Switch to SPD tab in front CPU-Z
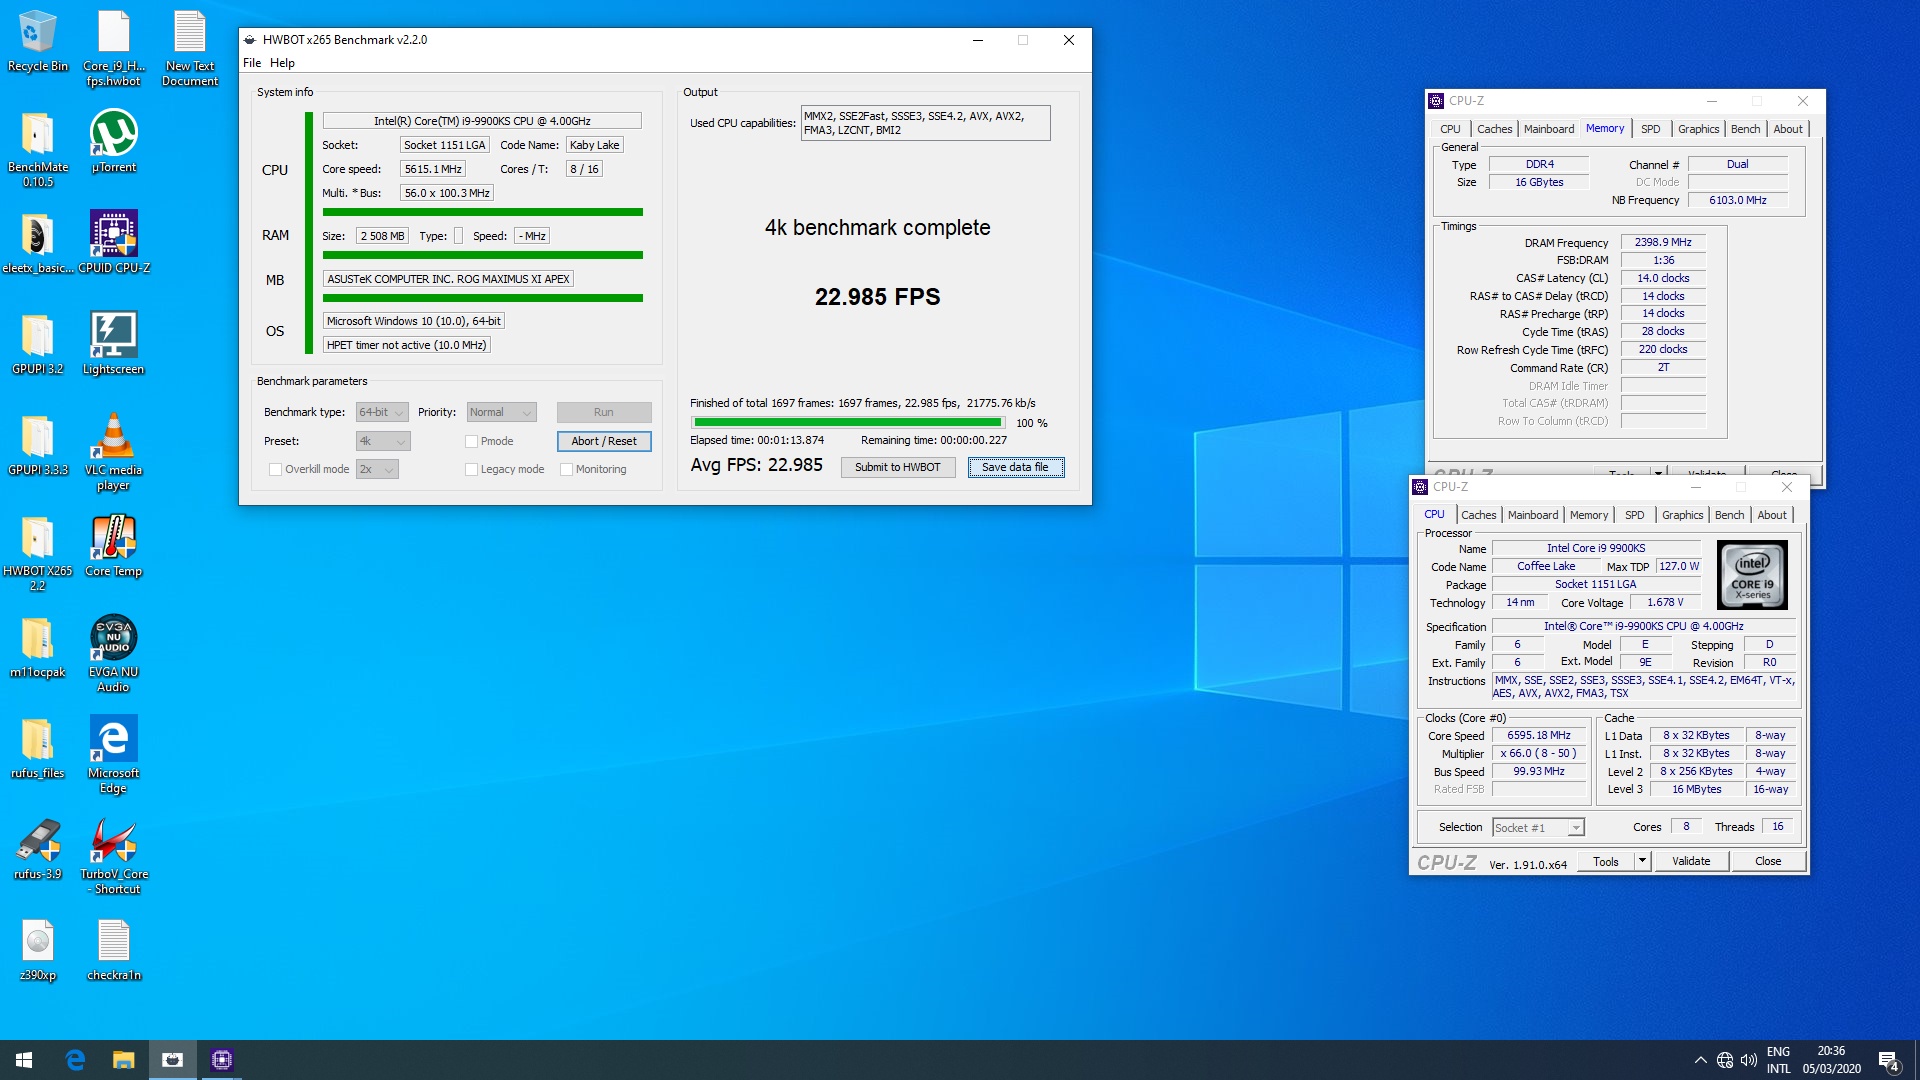Viewport: 1920px width, 1080px height. pyautogui.click(x=1634, y=515)
